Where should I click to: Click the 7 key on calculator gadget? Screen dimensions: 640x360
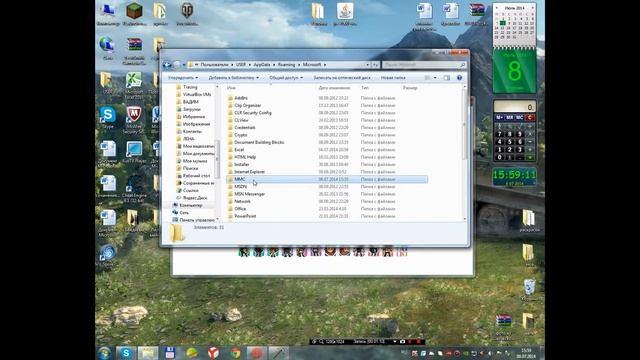[x=500, y=134]
